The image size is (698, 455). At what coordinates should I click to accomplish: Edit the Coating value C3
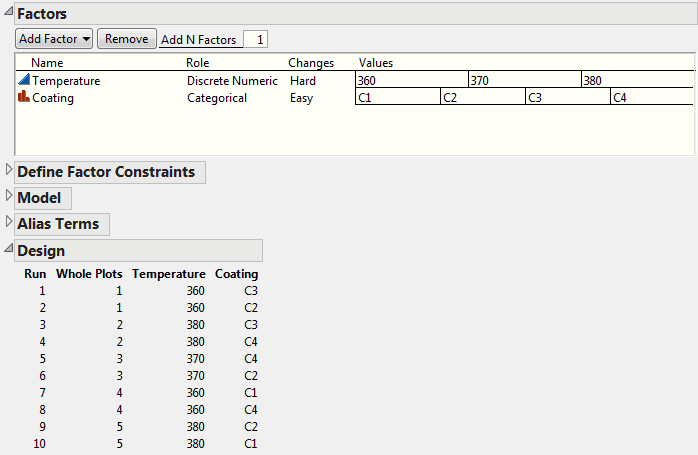[x=568, y=97]
